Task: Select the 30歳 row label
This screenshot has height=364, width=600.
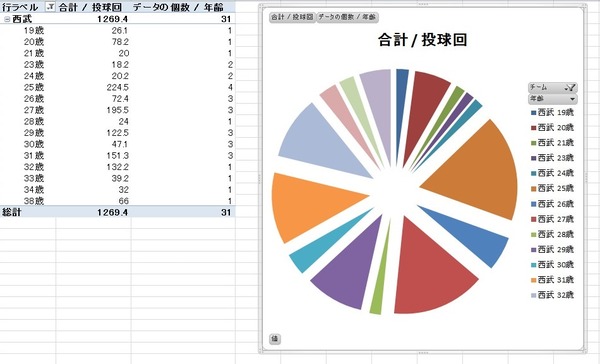Action: click(34, 144)
